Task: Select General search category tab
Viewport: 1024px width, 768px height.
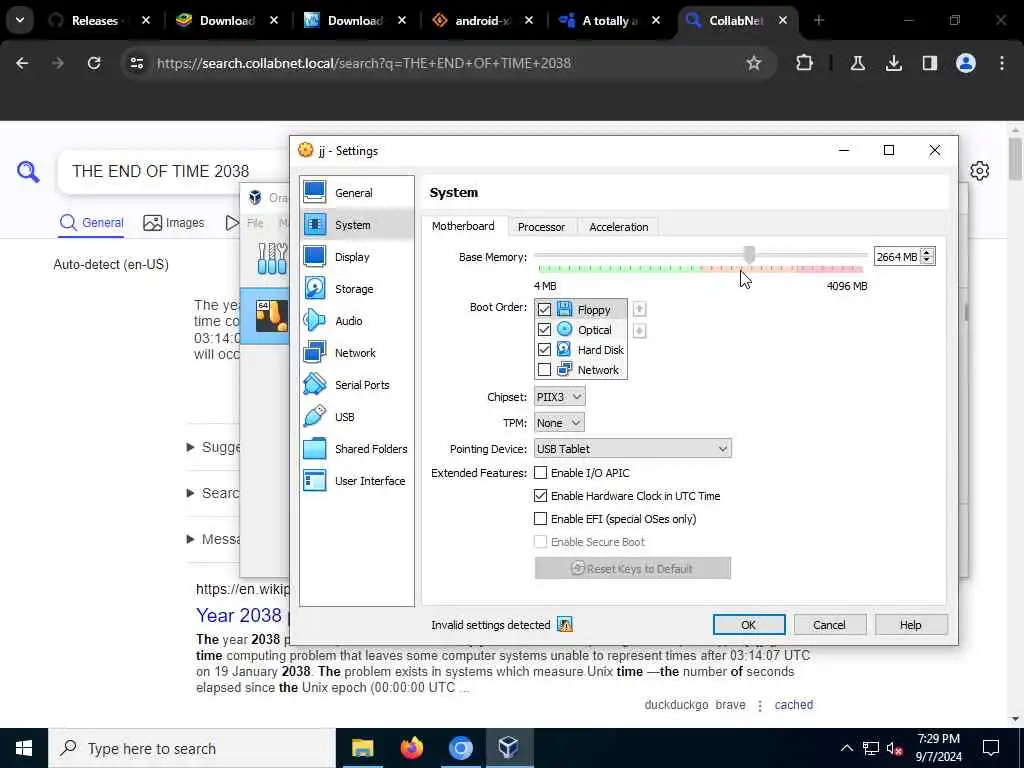Action: [x=91, y=223]
